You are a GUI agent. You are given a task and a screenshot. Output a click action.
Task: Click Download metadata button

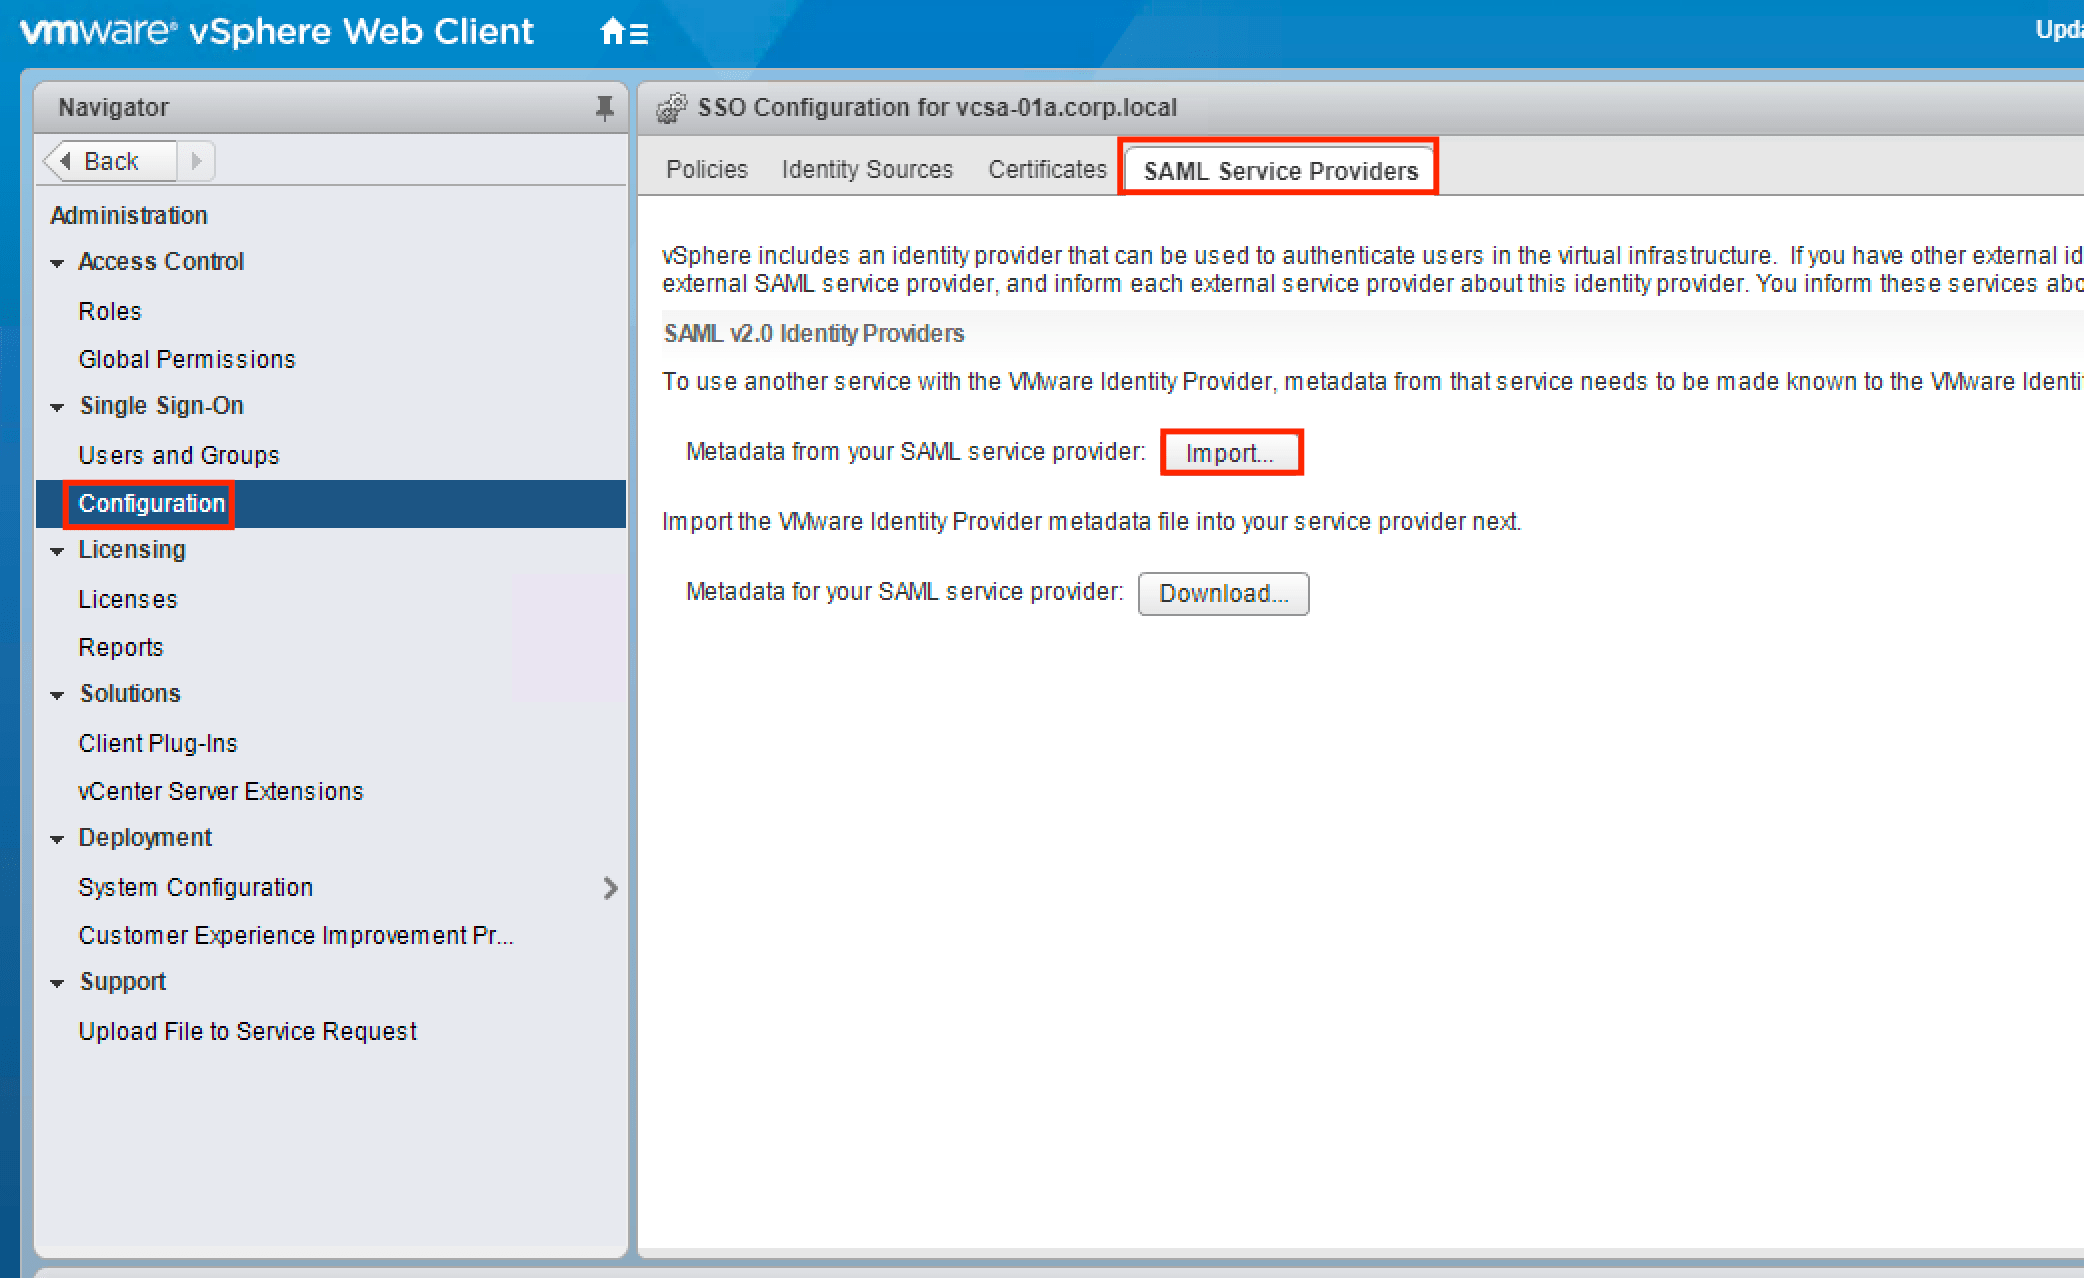pyautogui.click(x=1223, y=594)
